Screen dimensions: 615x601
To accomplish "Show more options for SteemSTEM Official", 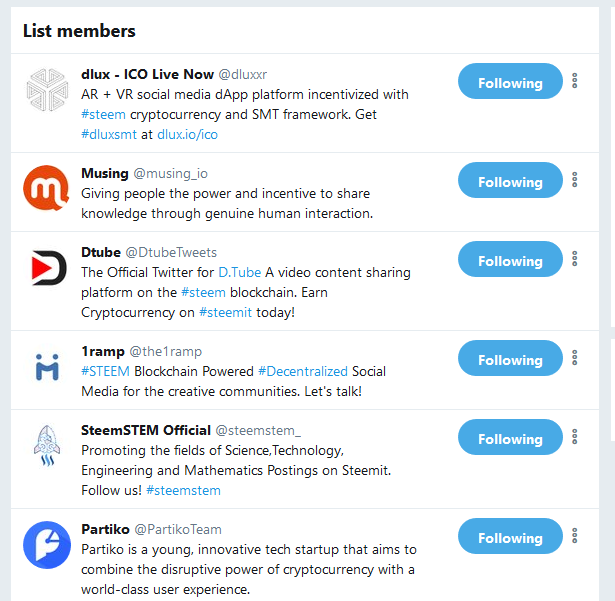I will click(575, 437).
